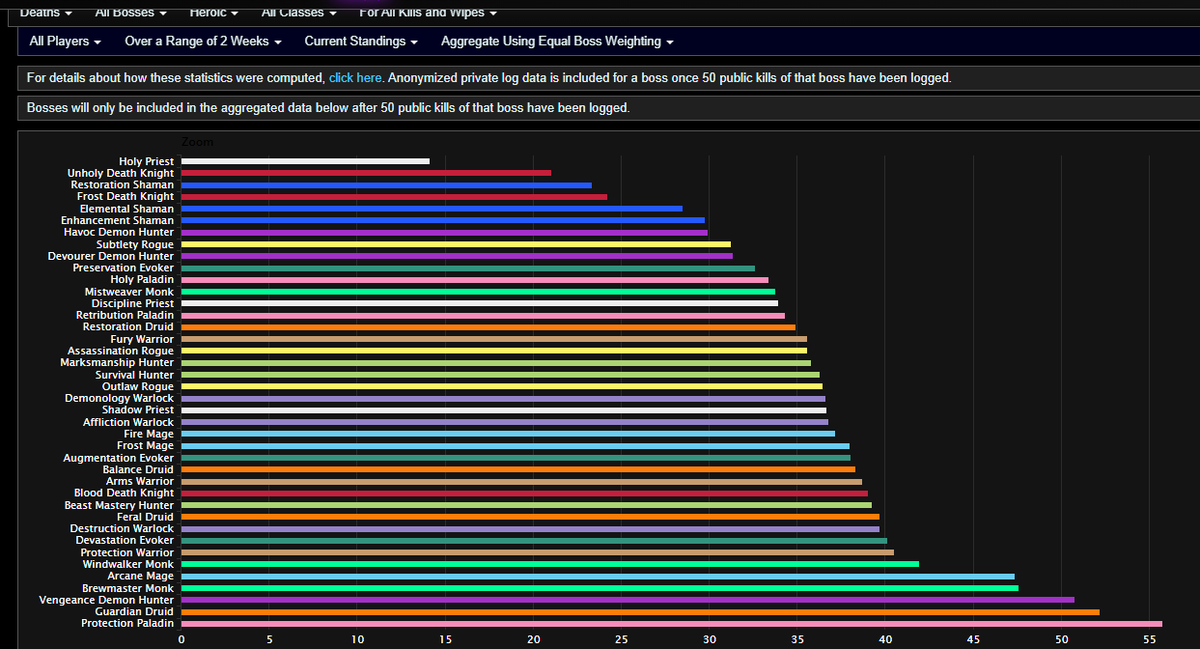Open the All Classes dropdown

click(x=297, y=12)
